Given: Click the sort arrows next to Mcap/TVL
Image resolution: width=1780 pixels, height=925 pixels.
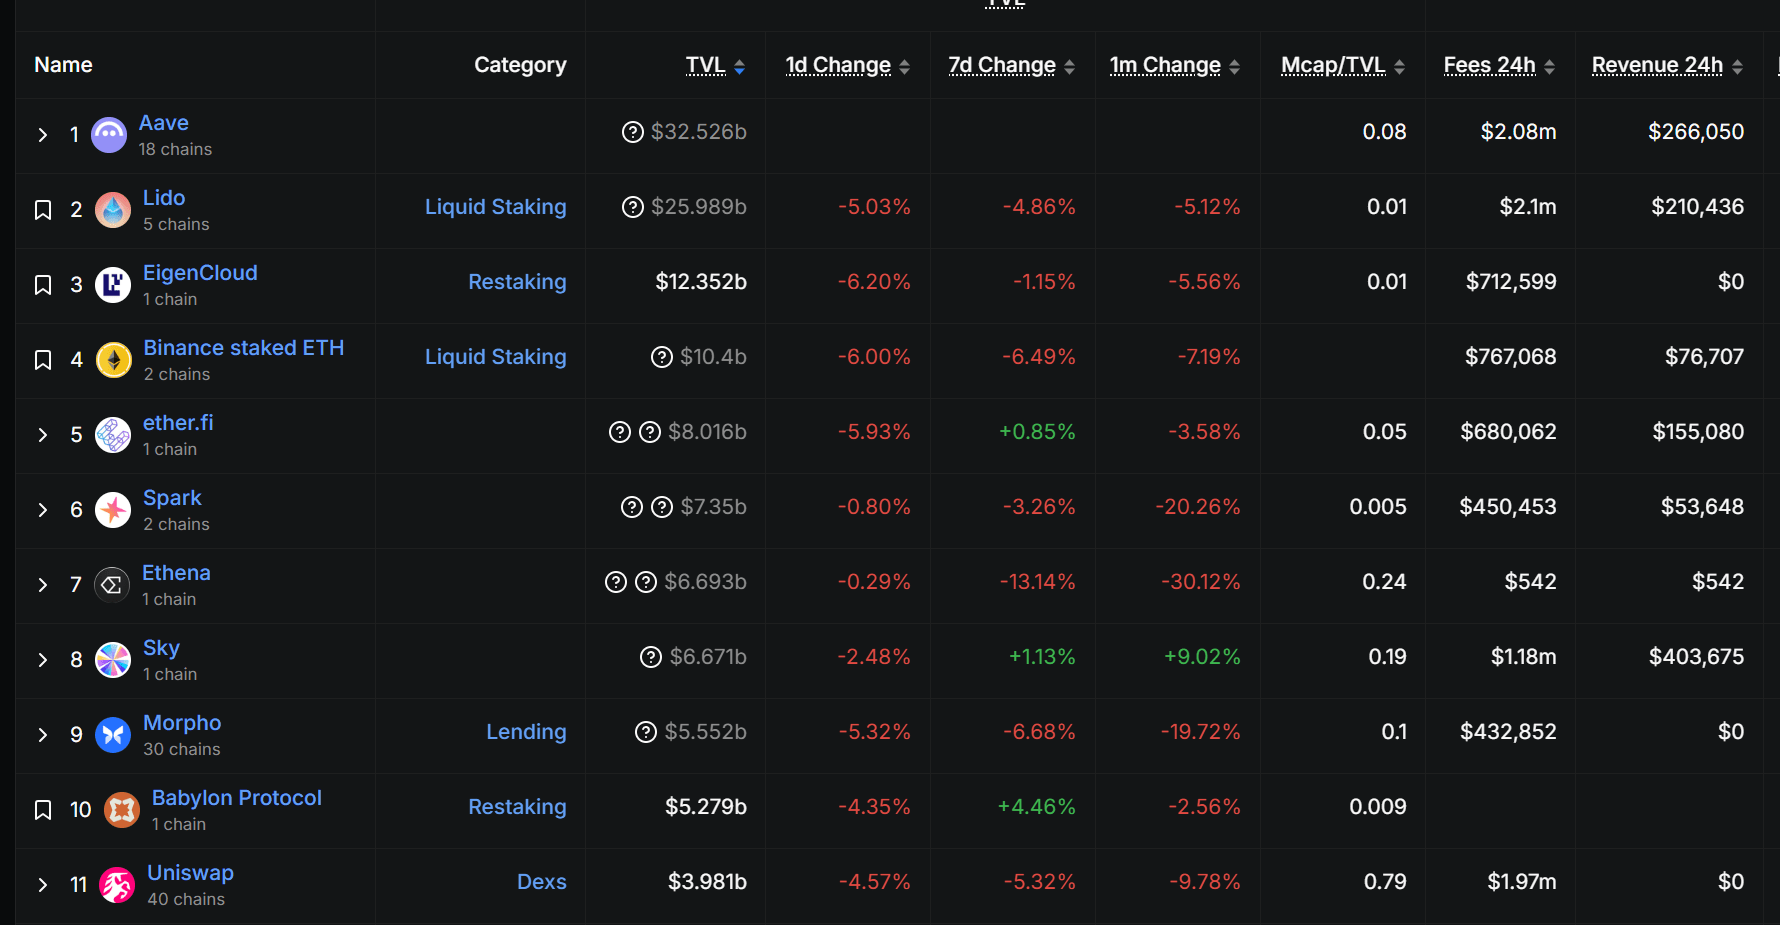Looking at the screenshot, I should click(x=1400, y=67).
